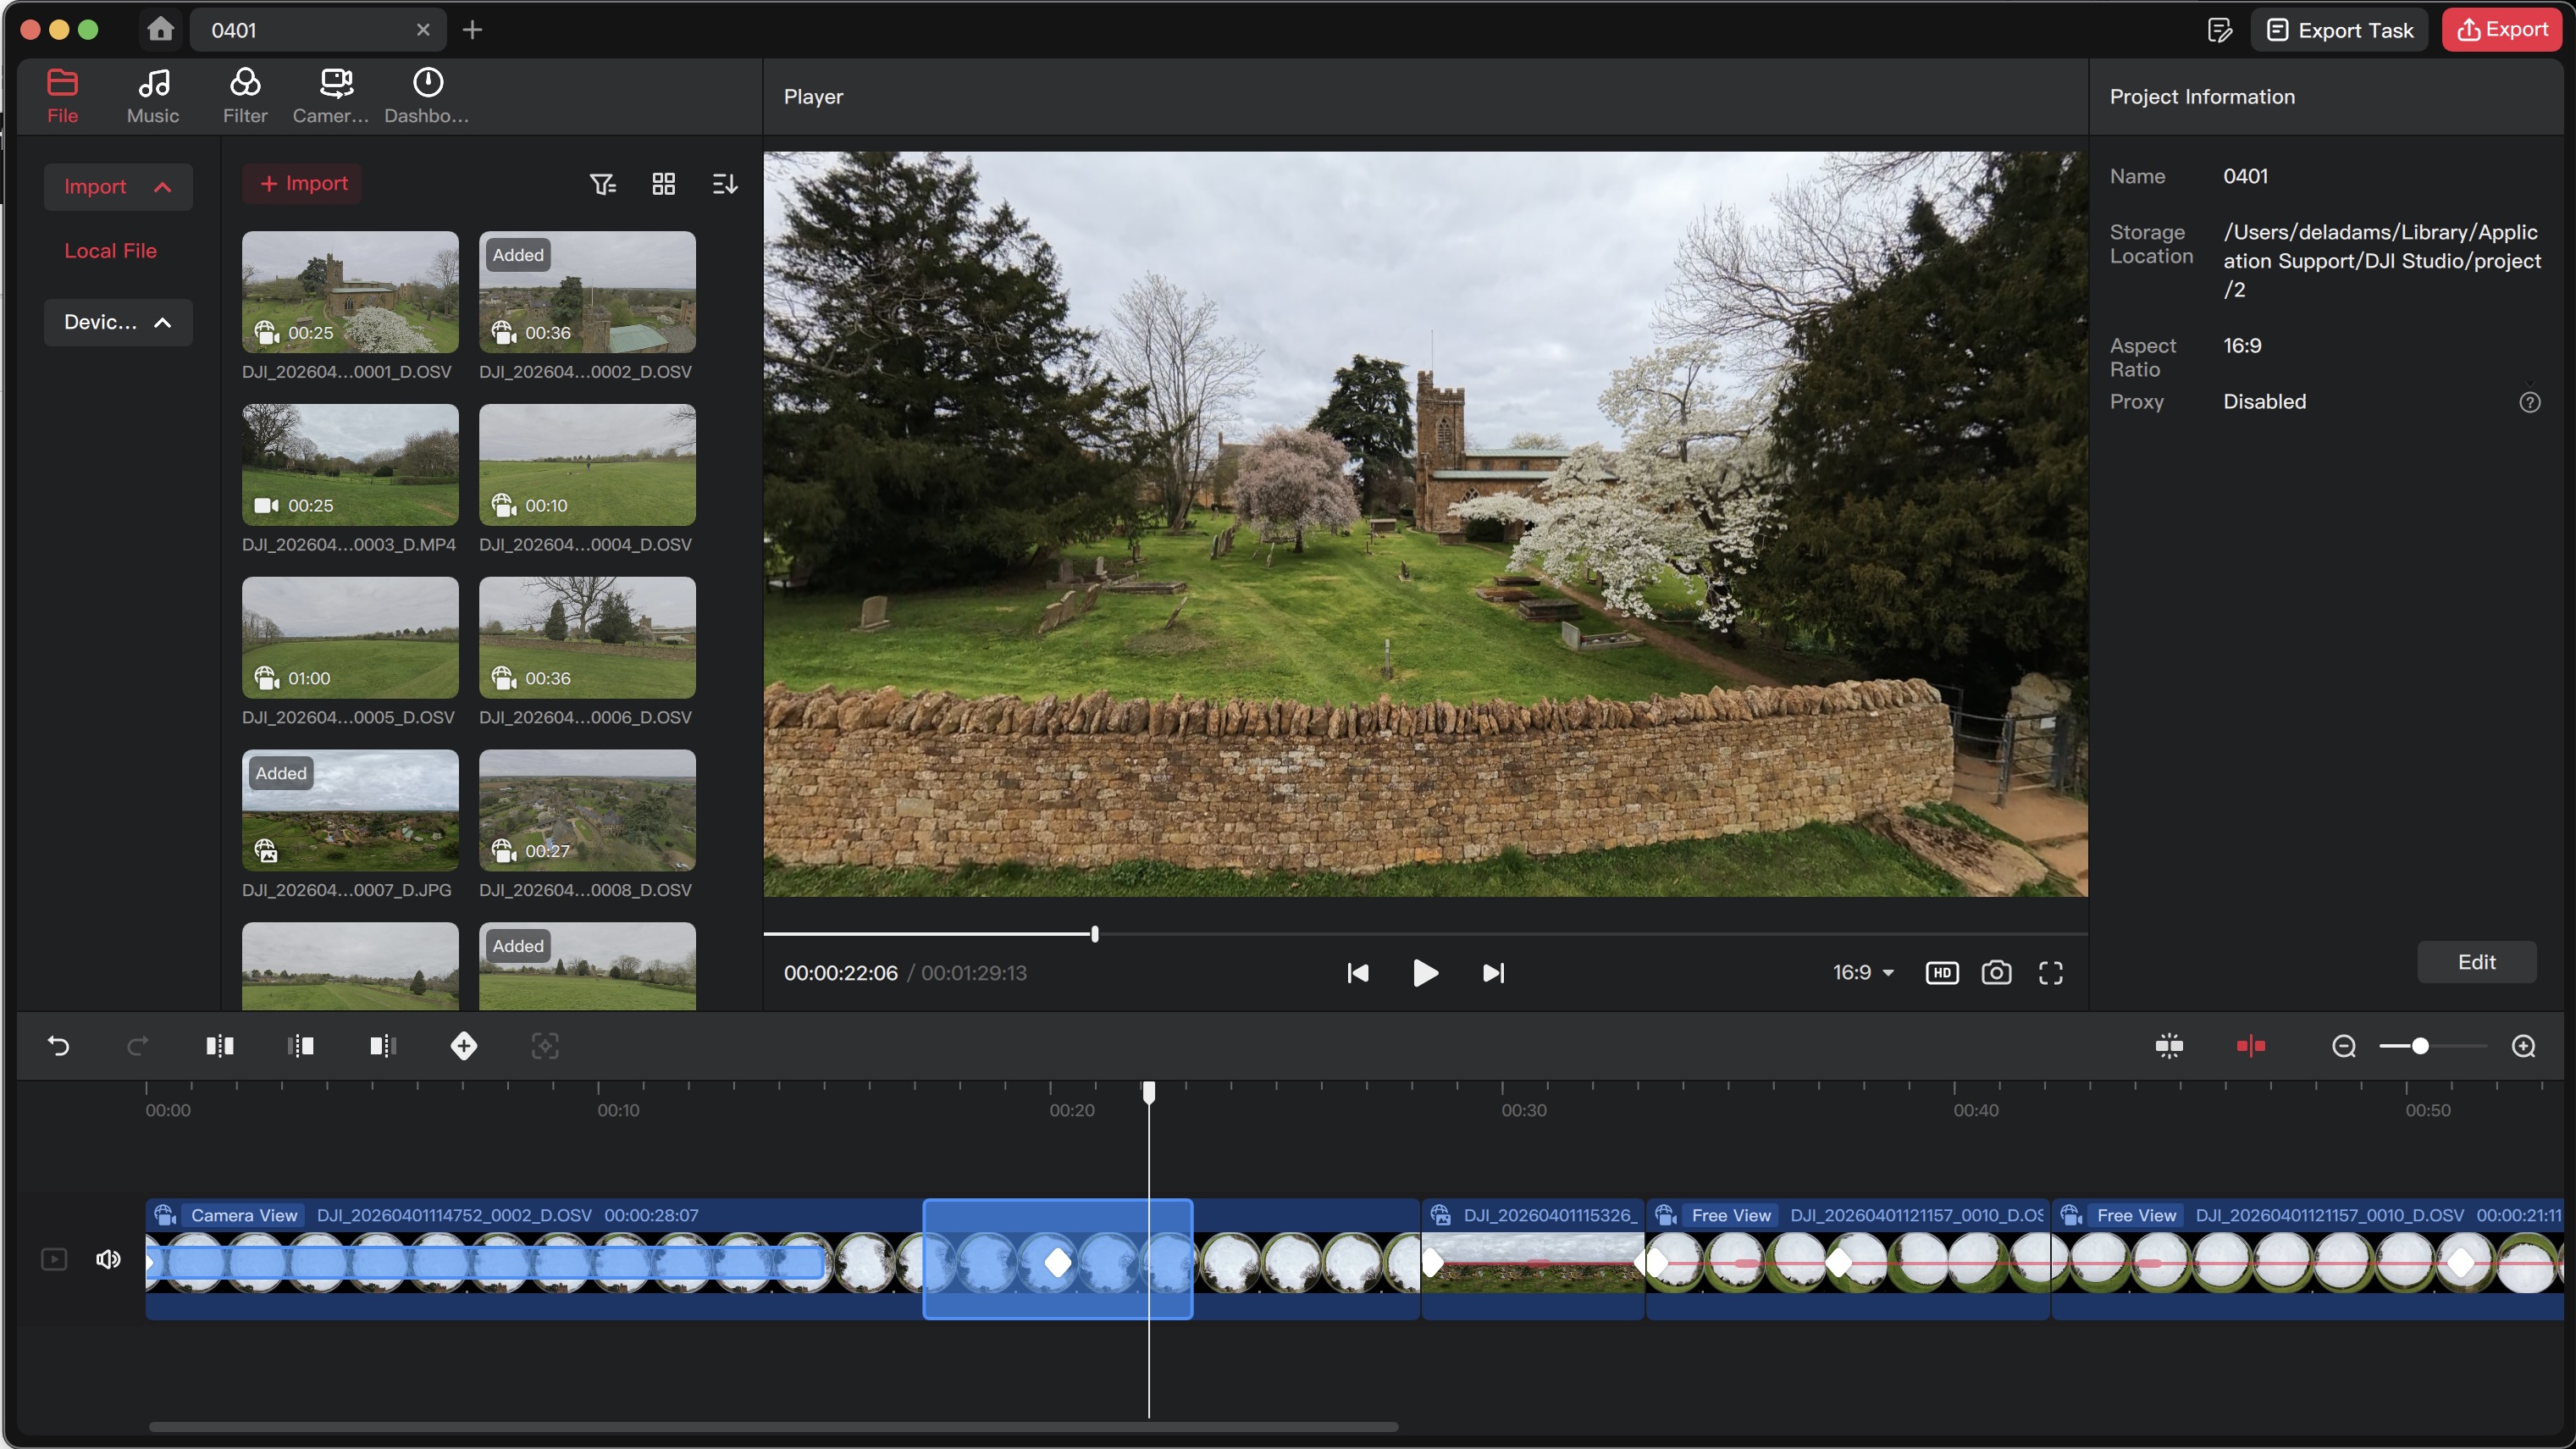Enter fullscreen player mode
2576x1449 pixels.
[x=2050, y=973]
